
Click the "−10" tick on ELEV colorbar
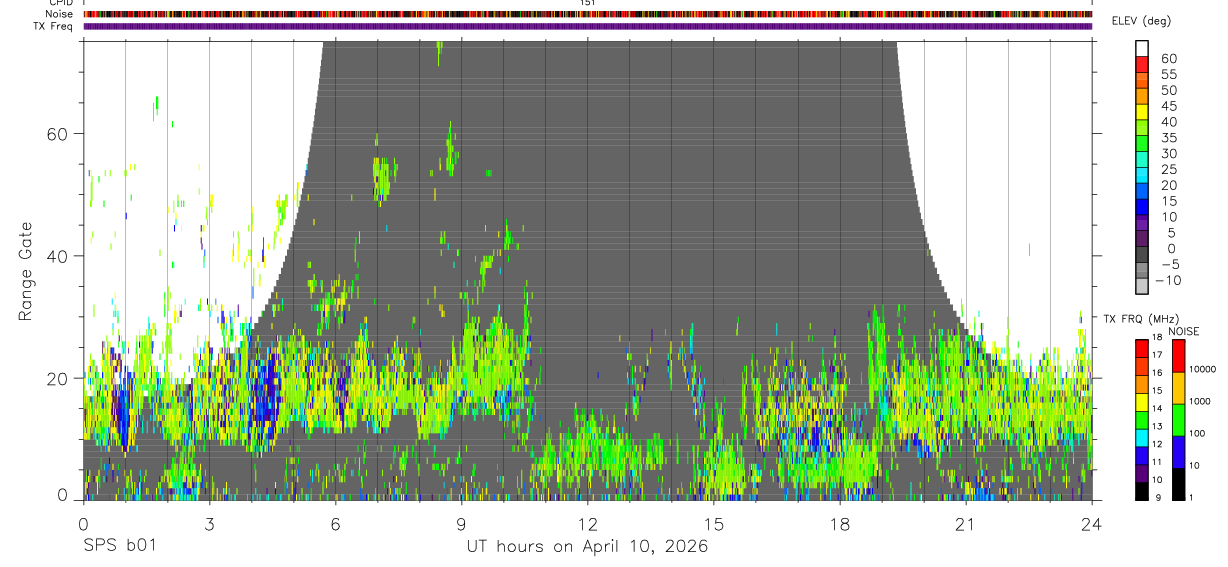(x=1166, y=281)
